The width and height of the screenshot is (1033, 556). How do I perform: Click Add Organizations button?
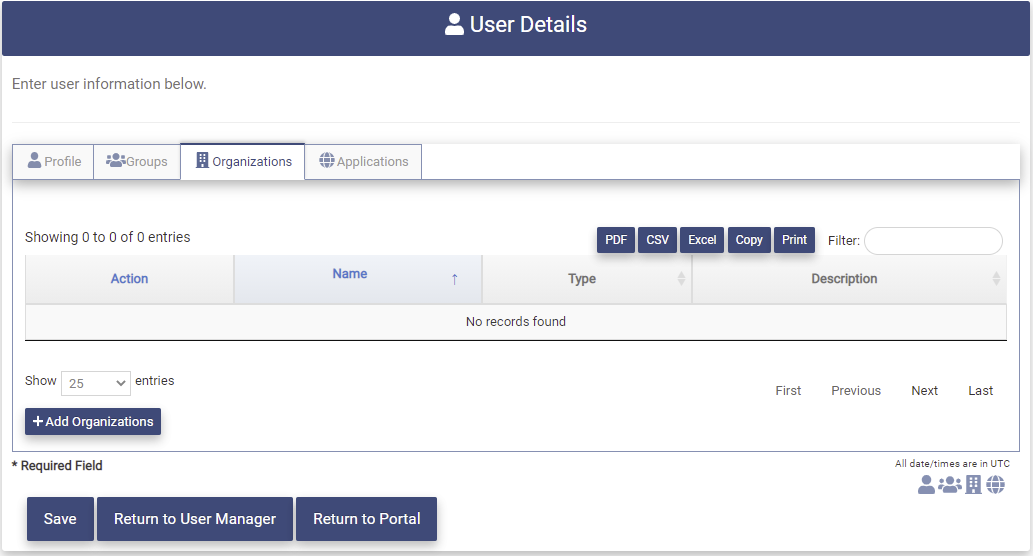pos(93,422)
